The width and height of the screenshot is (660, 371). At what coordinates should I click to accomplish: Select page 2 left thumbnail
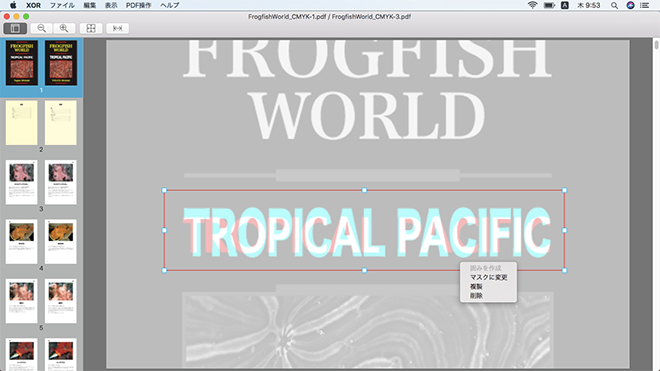[21, 123]
